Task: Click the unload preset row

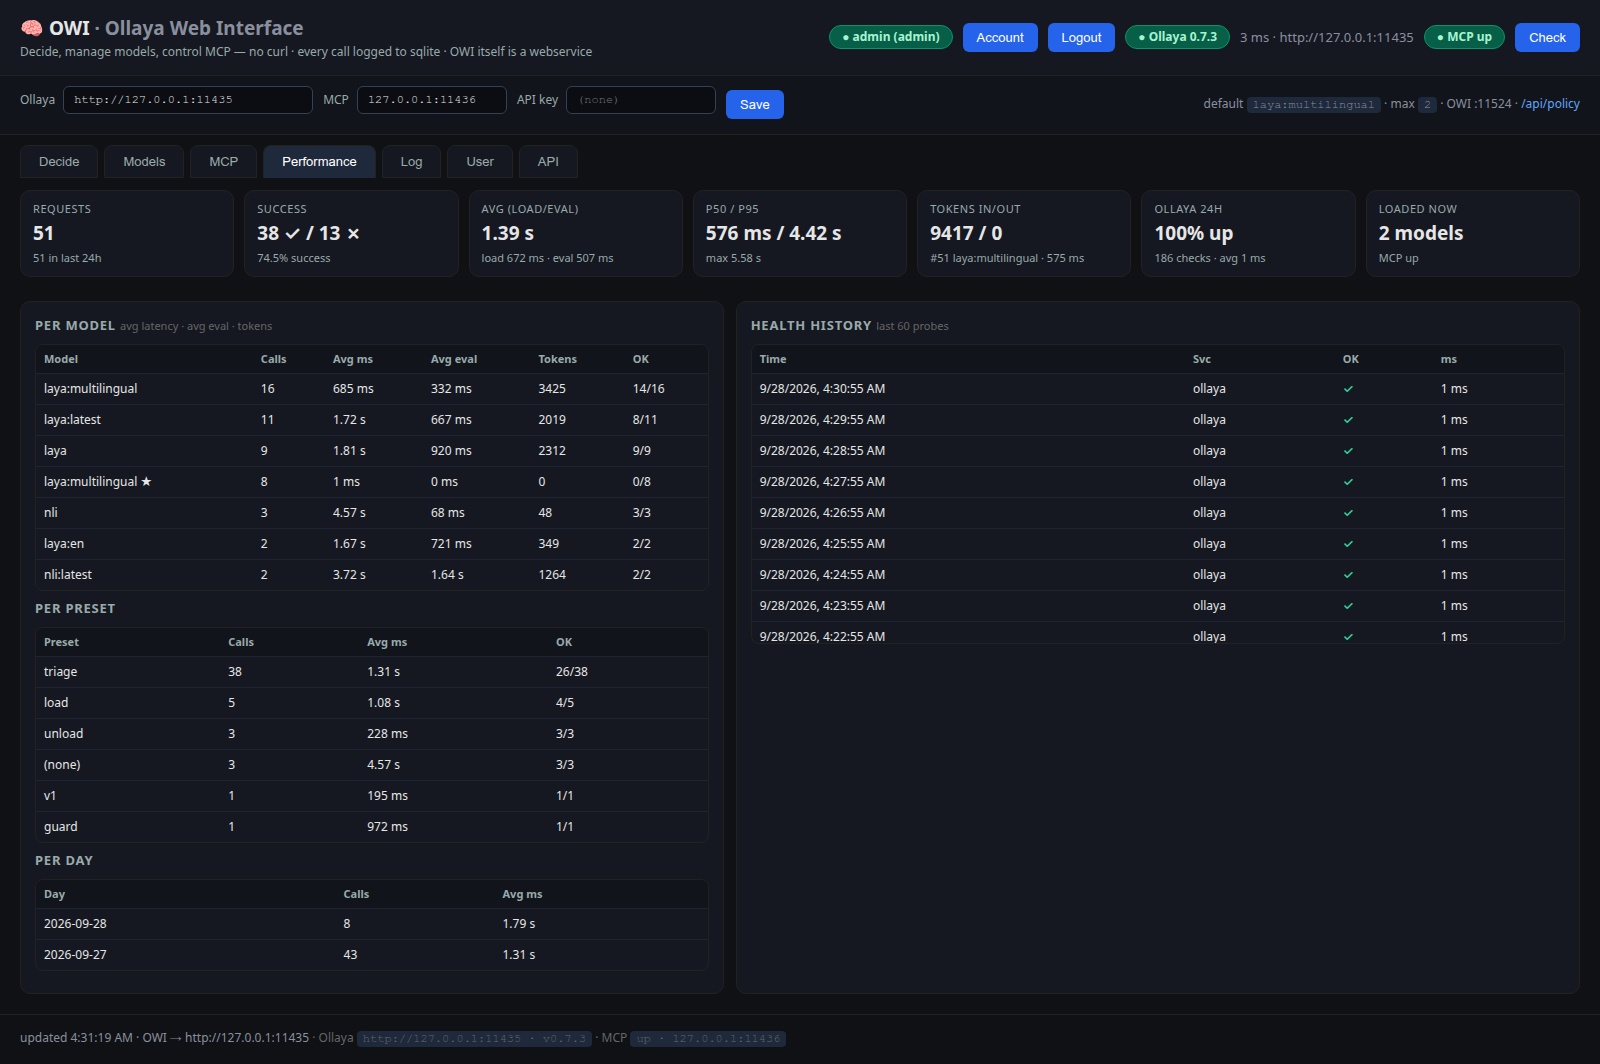Action: (372, 734)
